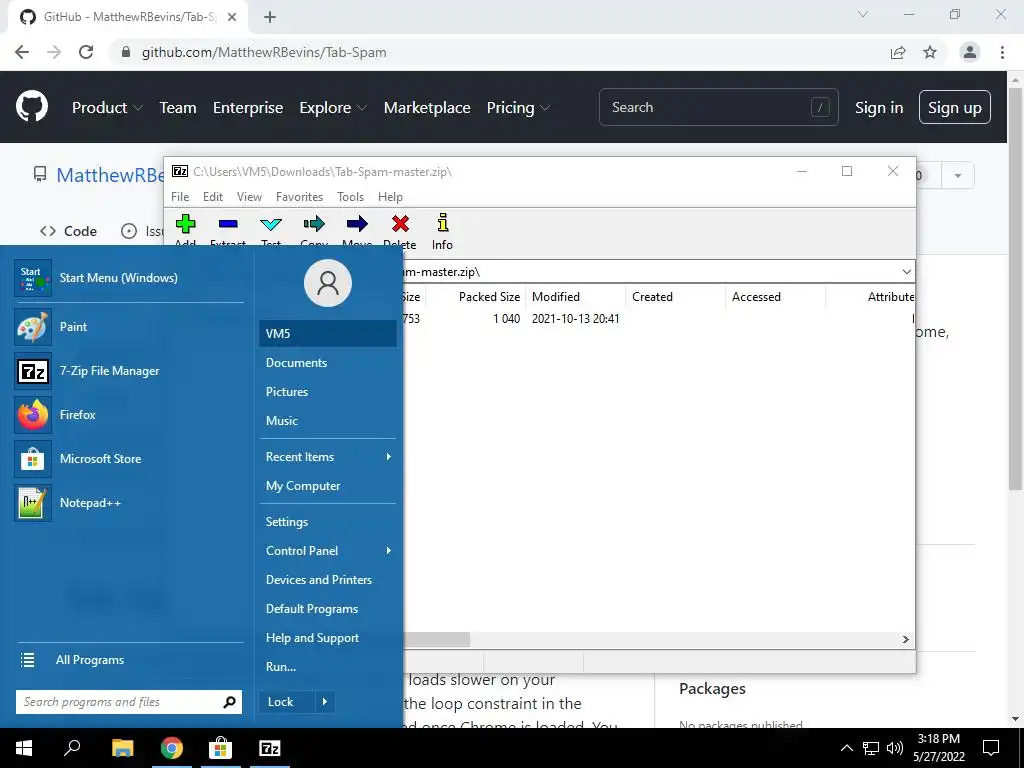This screenshot has width=1024, height=768.
Task: Open Notepad++ from the Start menu
Action: tap(129, 503)
